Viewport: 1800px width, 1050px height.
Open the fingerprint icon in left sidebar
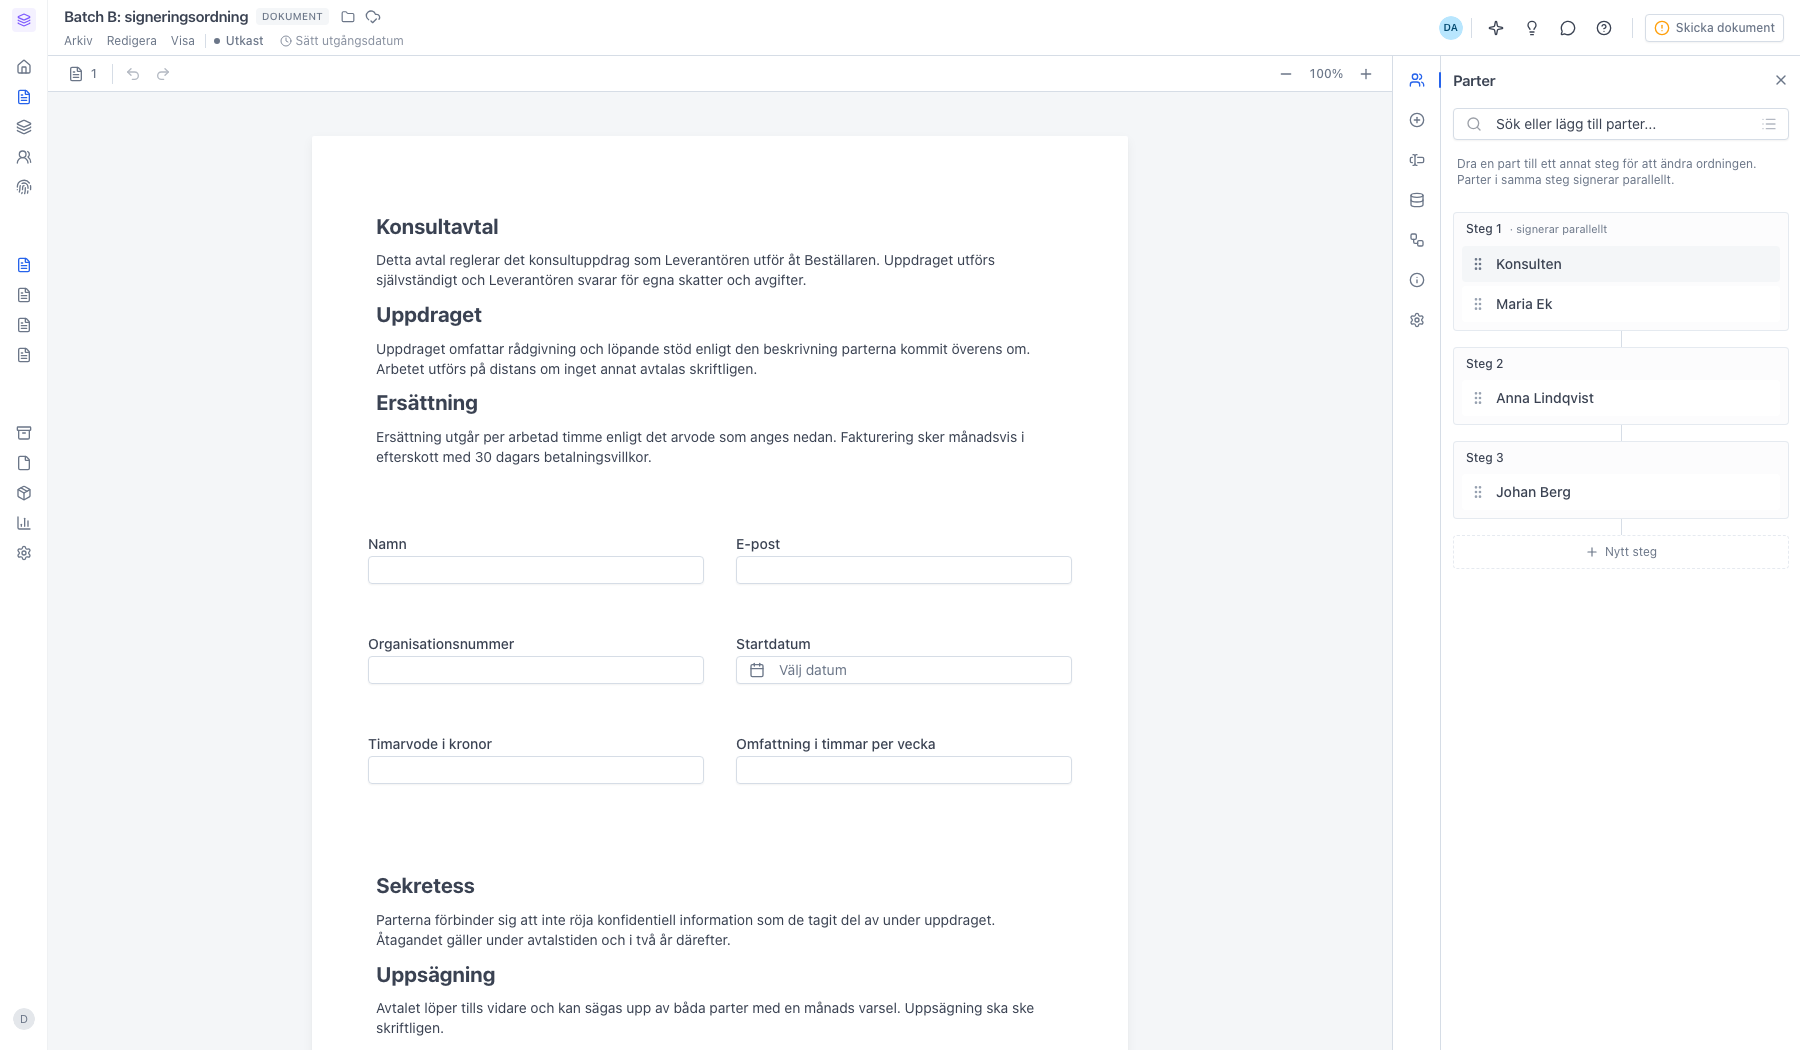[x=24, y=187]
